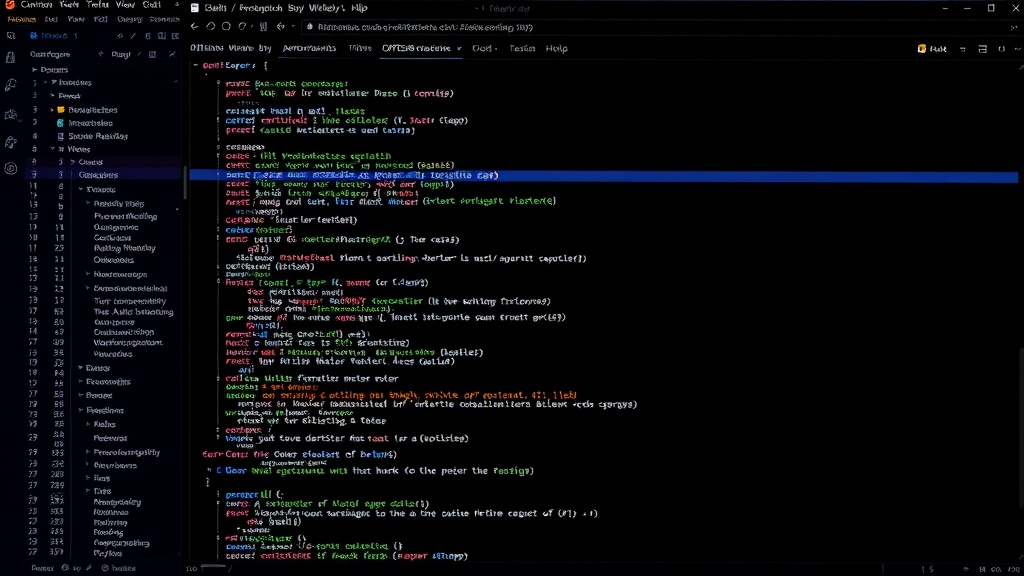
Task: Click the address field in the navigation bar
Action: 653,27
